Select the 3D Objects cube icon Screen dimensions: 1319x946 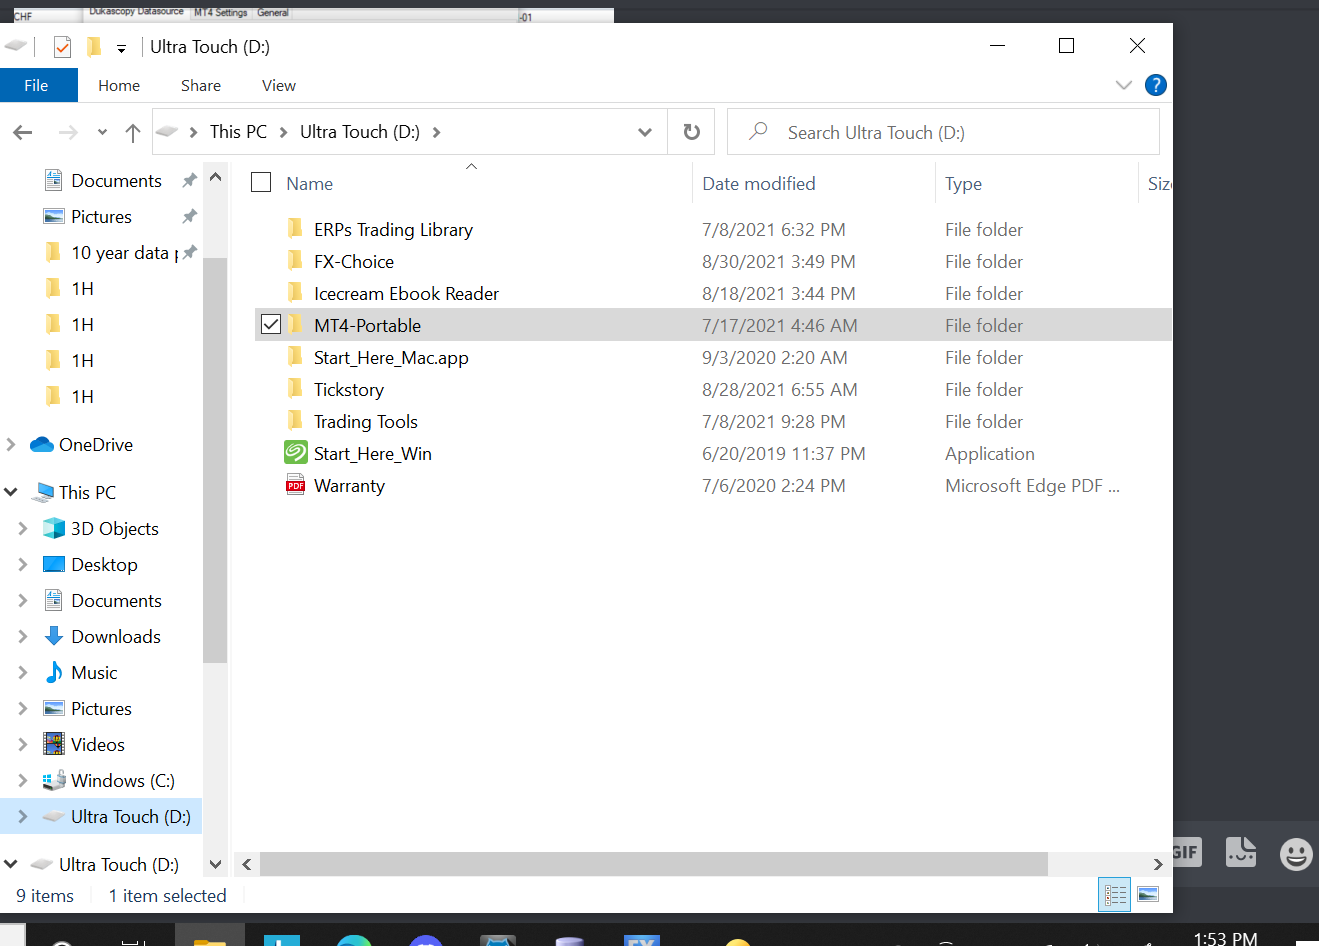point(54,528)
